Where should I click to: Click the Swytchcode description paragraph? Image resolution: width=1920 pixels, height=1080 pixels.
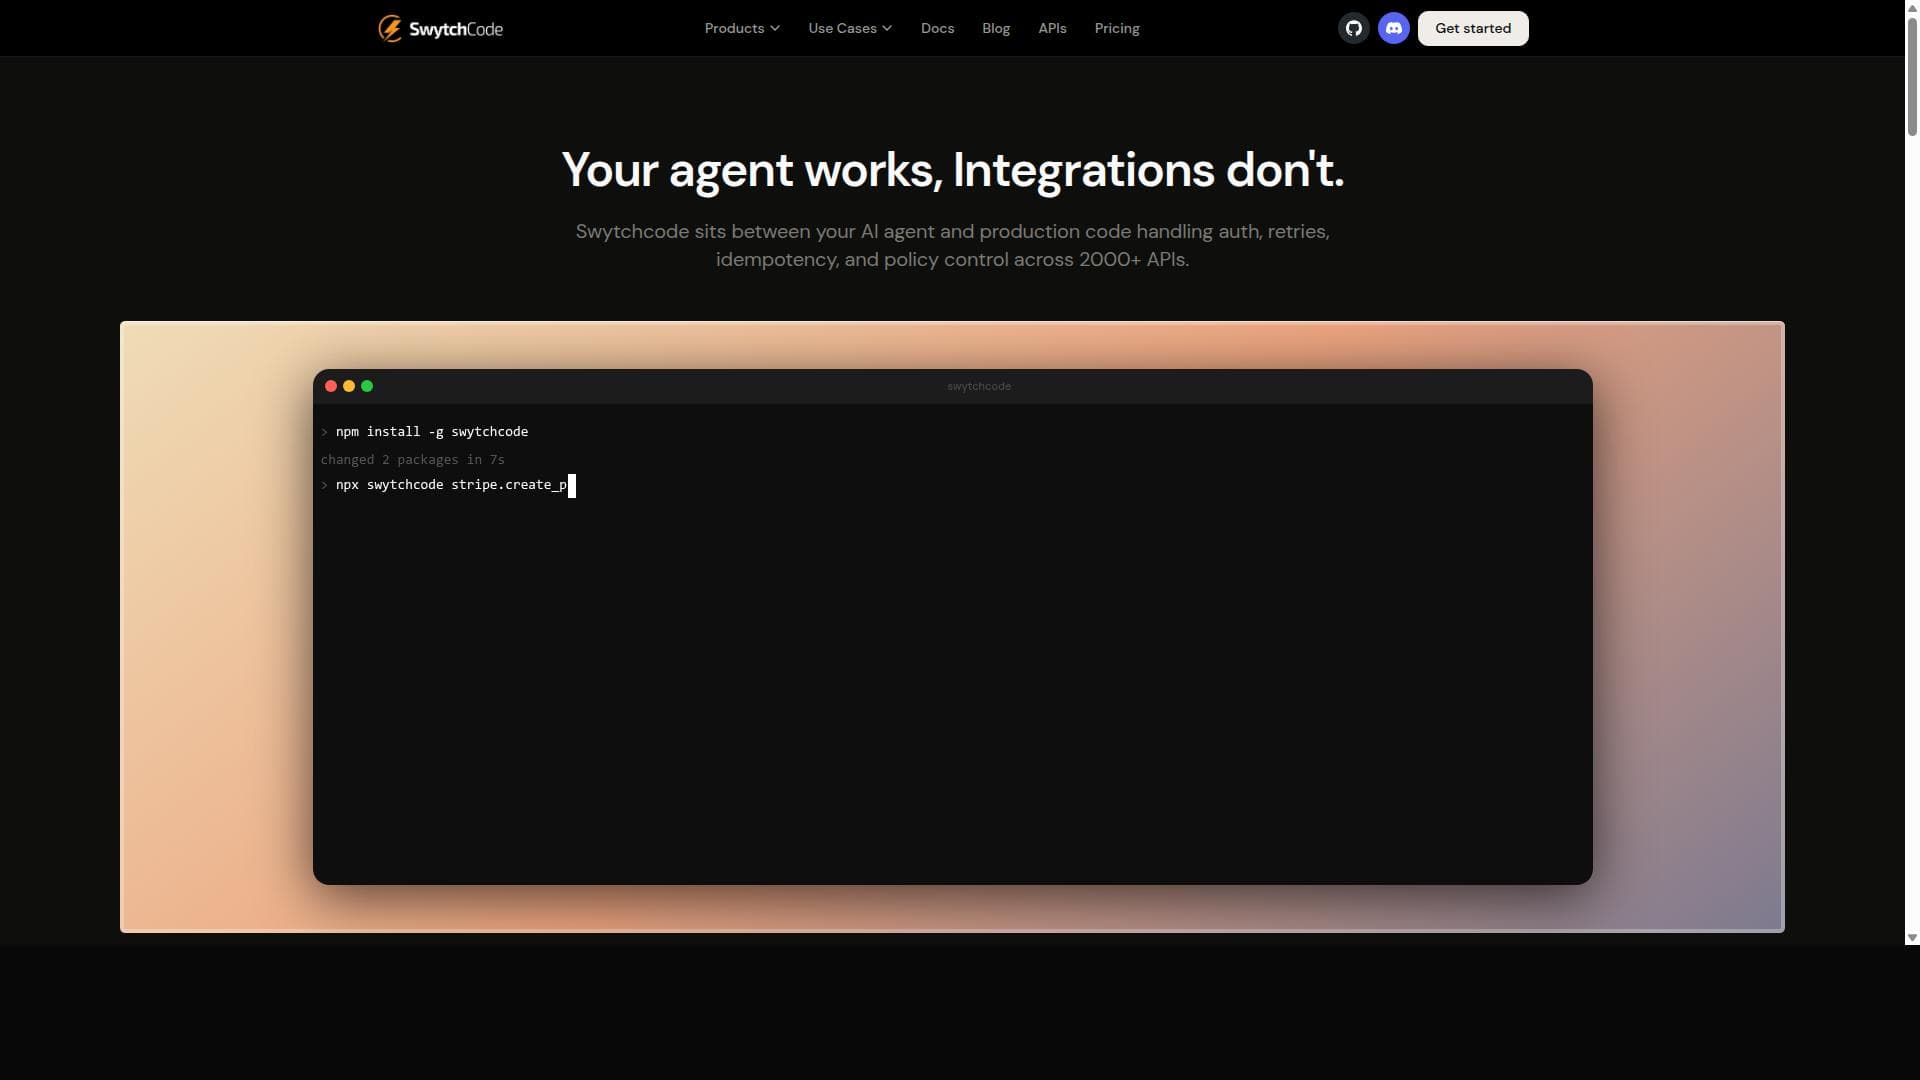[952, 245]
